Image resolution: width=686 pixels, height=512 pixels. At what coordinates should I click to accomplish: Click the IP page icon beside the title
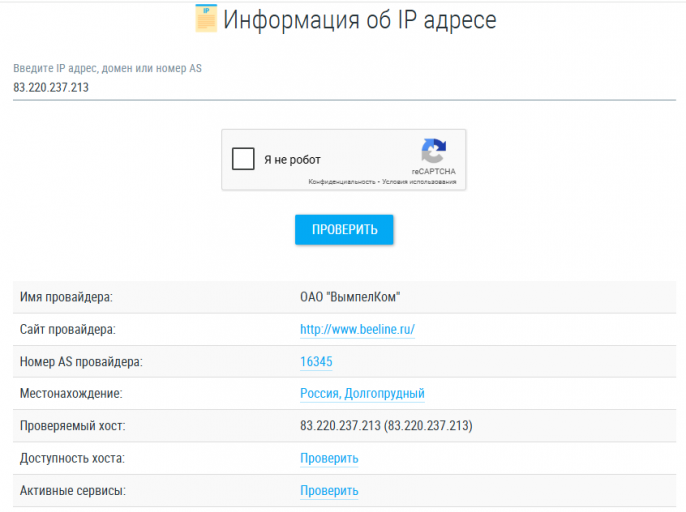(206, 18)
